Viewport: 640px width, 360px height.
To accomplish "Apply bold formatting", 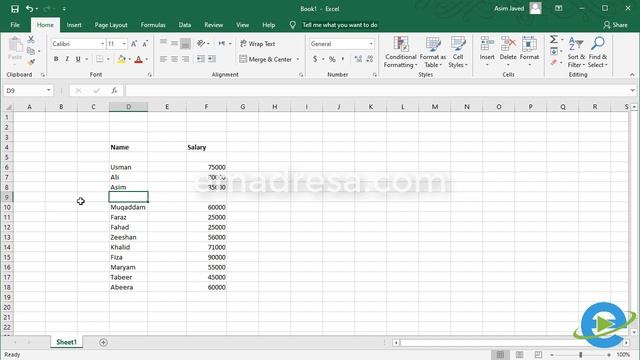I will (56, 59).
